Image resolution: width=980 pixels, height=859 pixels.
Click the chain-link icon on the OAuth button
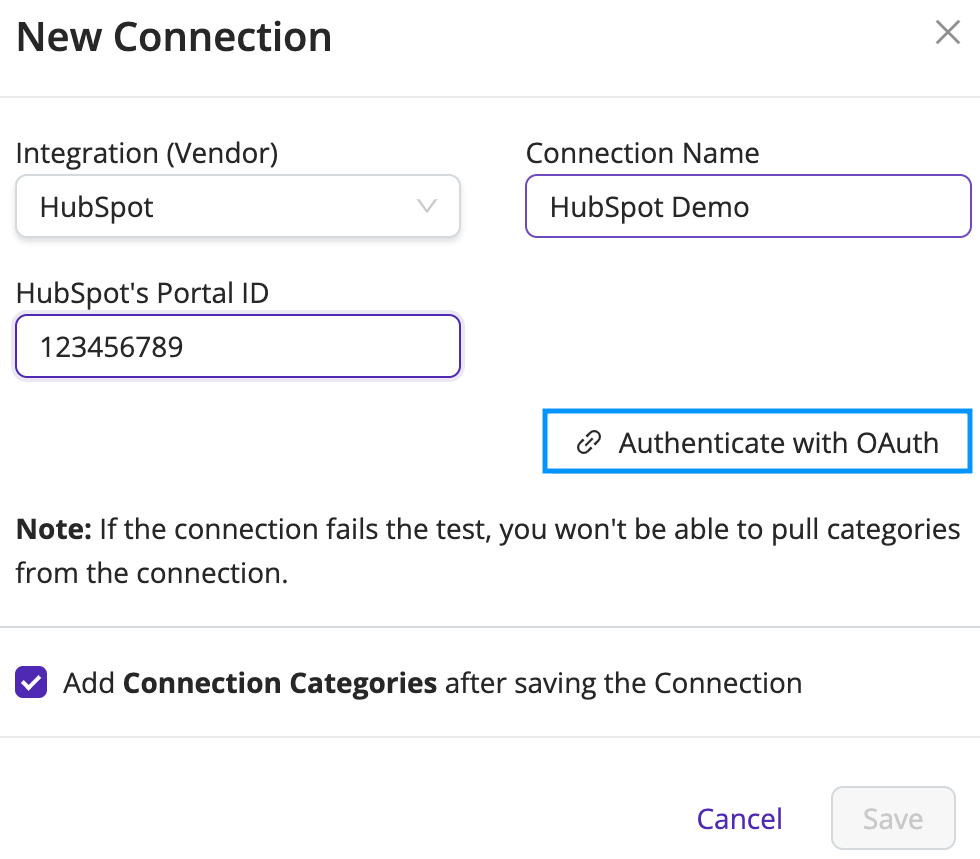(589, 442)
